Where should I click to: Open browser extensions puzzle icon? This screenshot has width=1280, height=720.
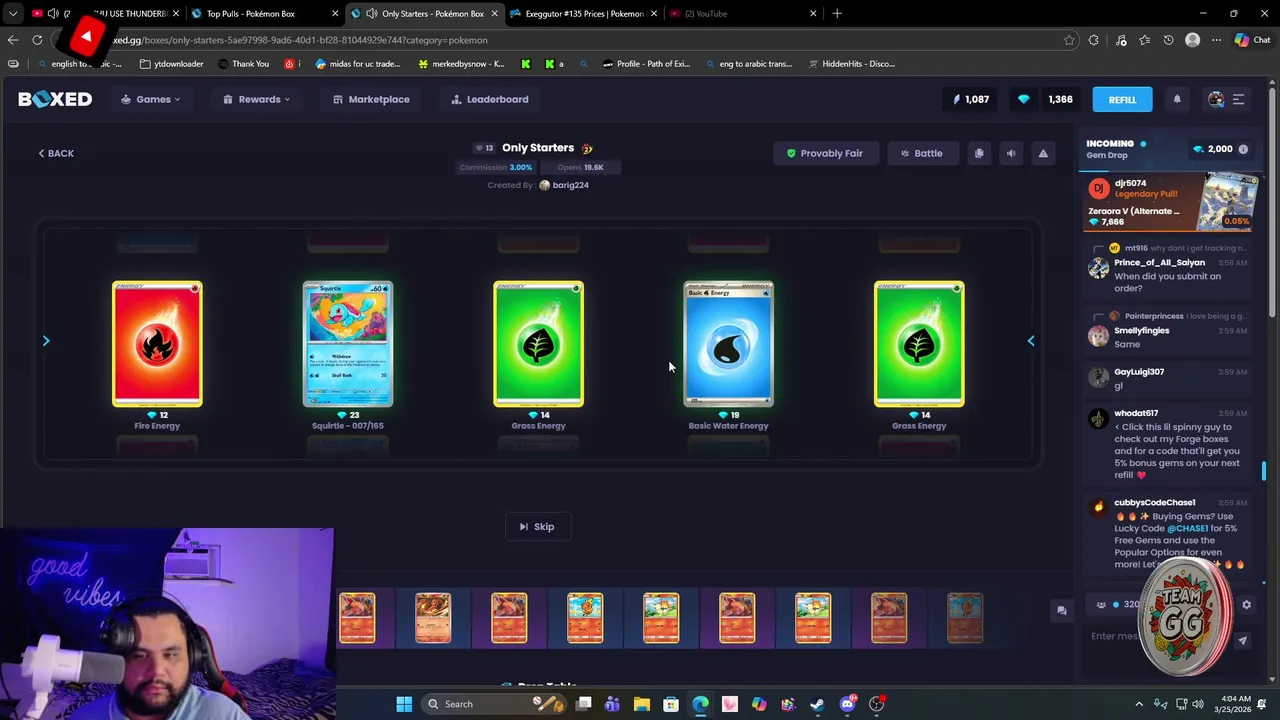tap(1093, 40)
